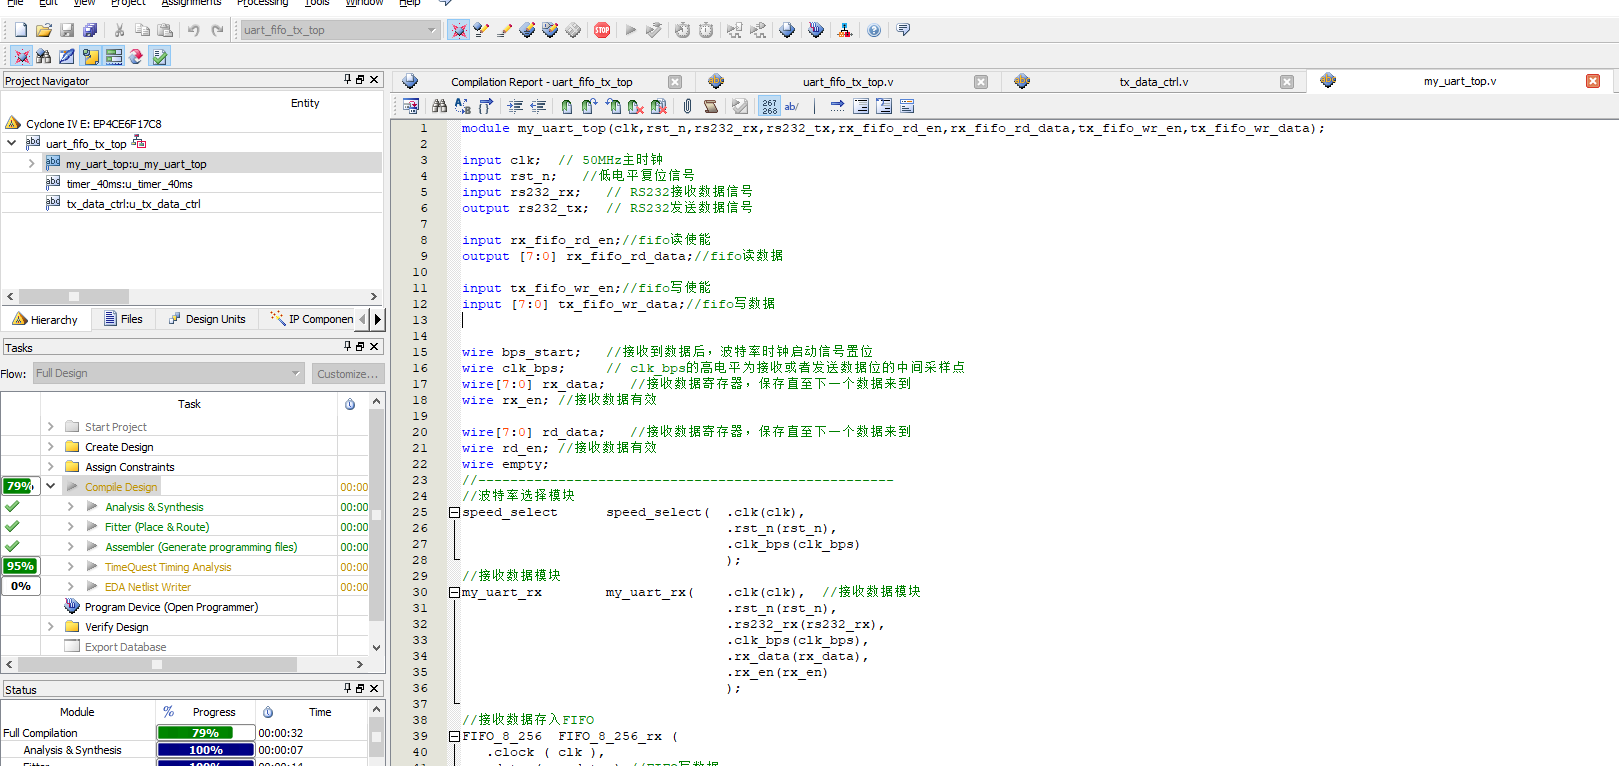Viewport: 1619px width, 766px height.
Task: Open Help with the question mark icon
Action: (x=874, y=30)
